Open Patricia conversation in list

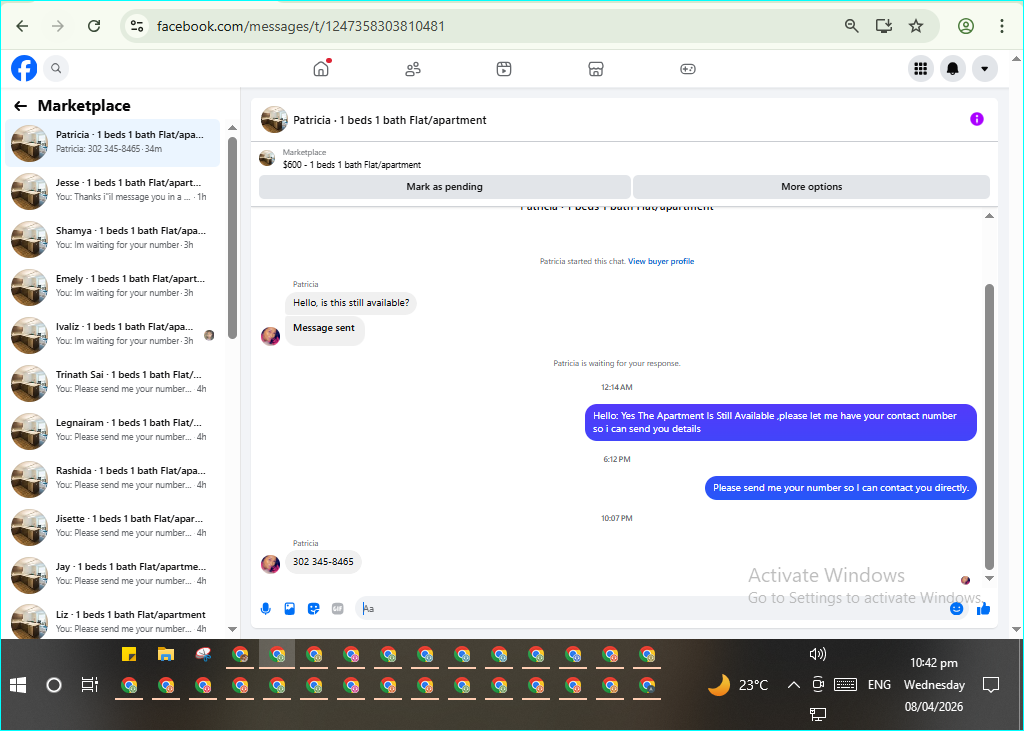pos(112,142)
